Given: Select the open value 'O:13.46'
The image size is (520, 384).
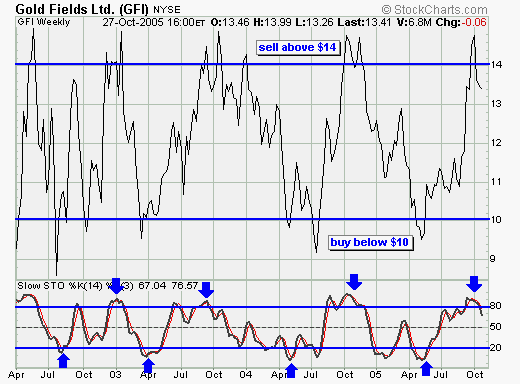Looking at the screenshot, I should click(x=230, y=22).
